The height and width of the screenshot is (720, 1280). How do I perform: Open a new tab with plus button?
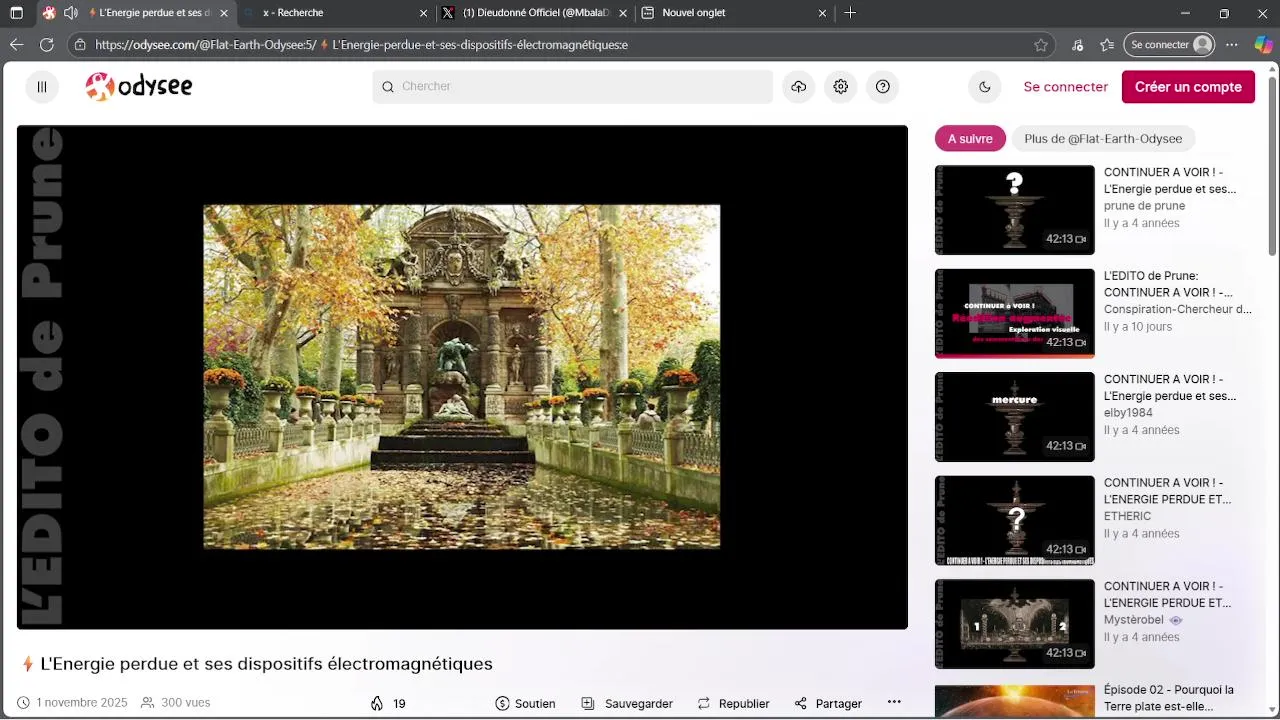pyautogui.click(x=850, y=13)
